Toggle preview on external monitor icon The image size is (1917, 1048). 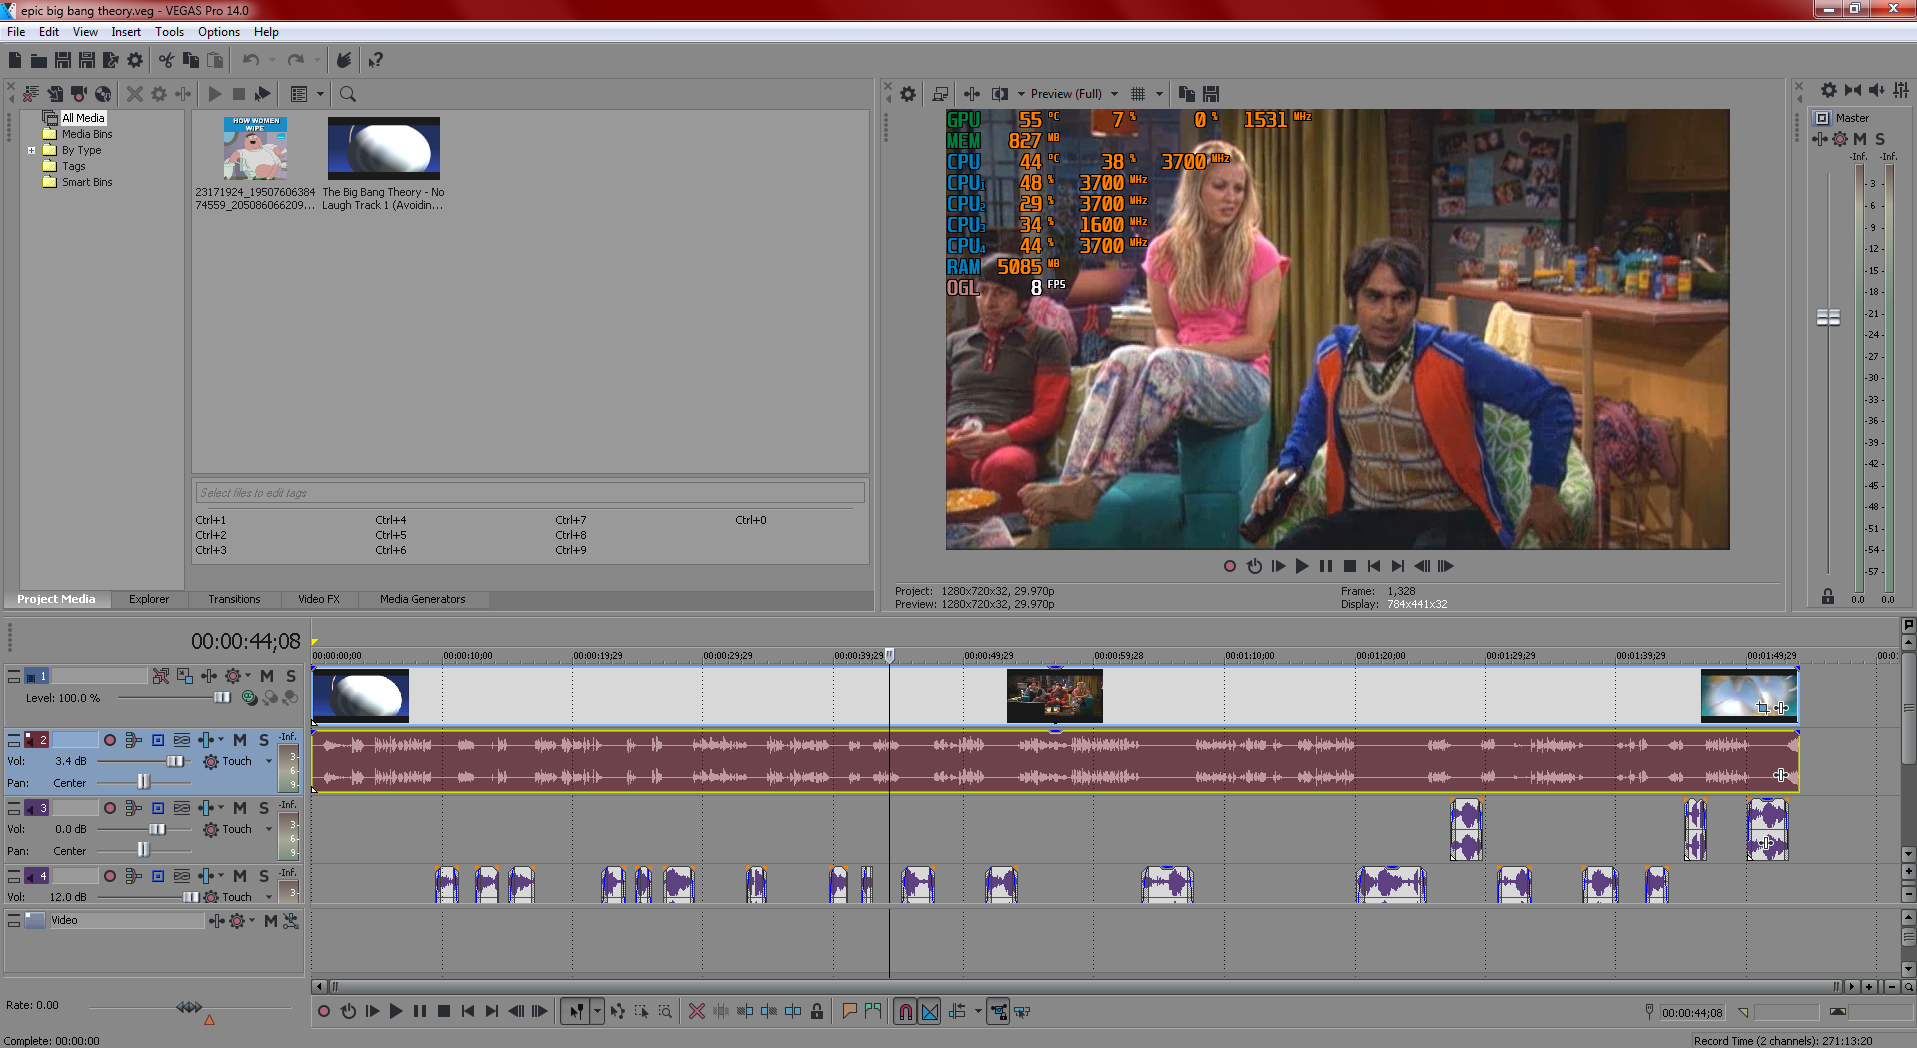tap(940, 94)
